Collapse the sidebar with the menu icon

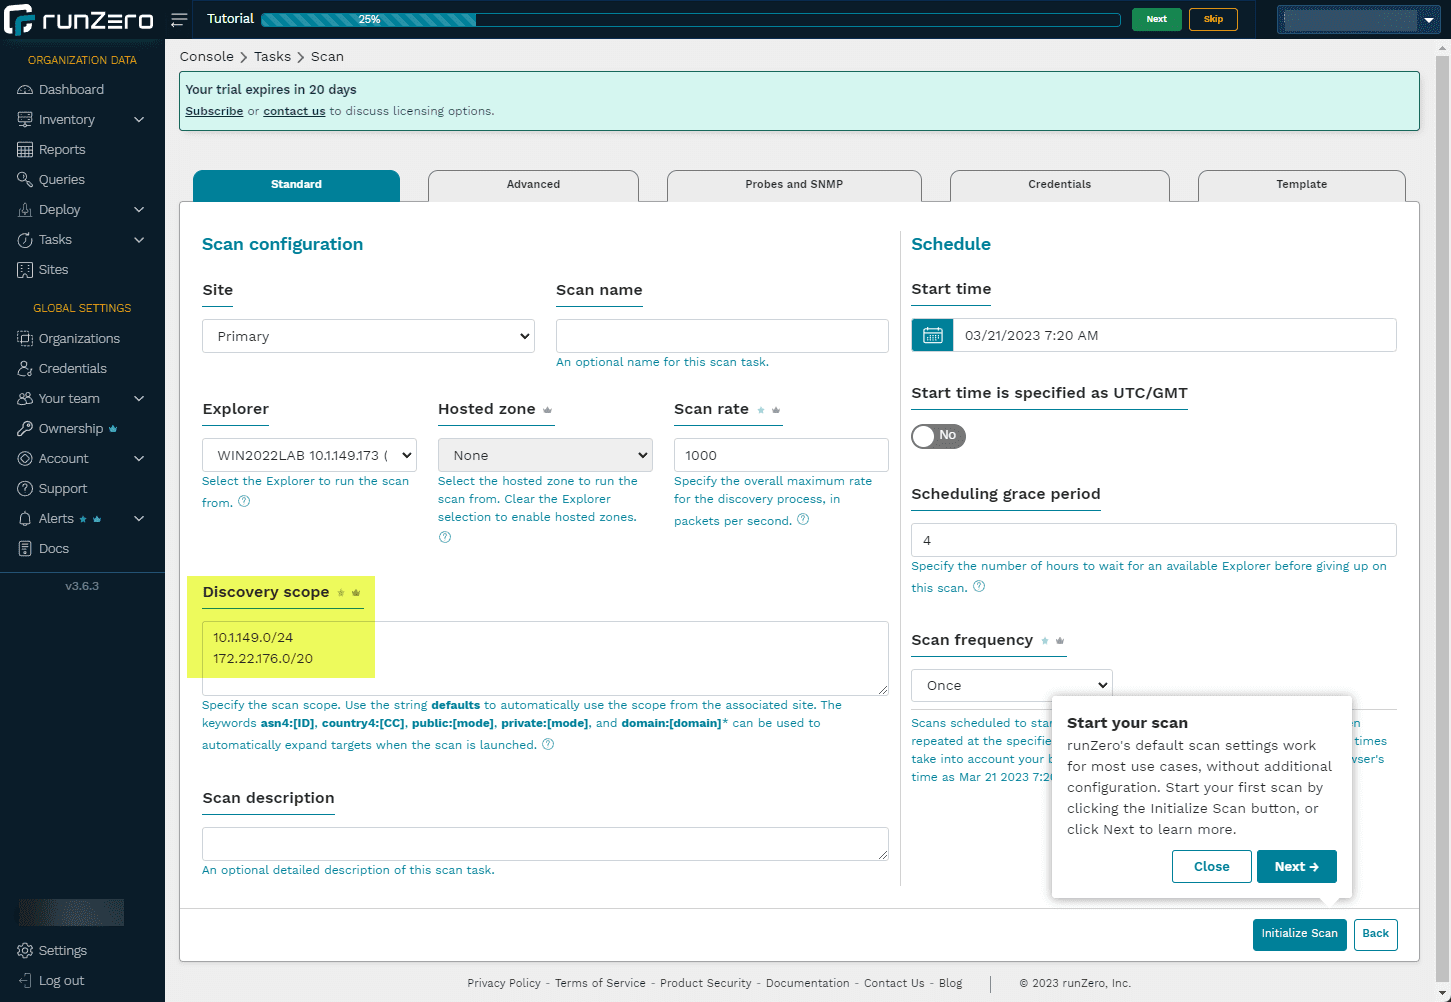pyautogui.click(x=179, y=19)
